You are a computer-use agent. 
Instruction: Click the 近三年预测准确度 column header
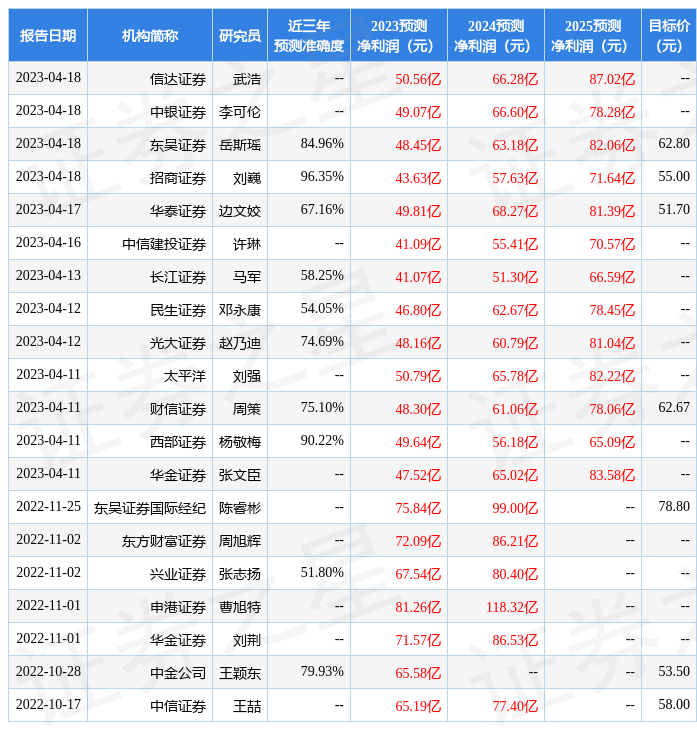(x=309, y=36)
